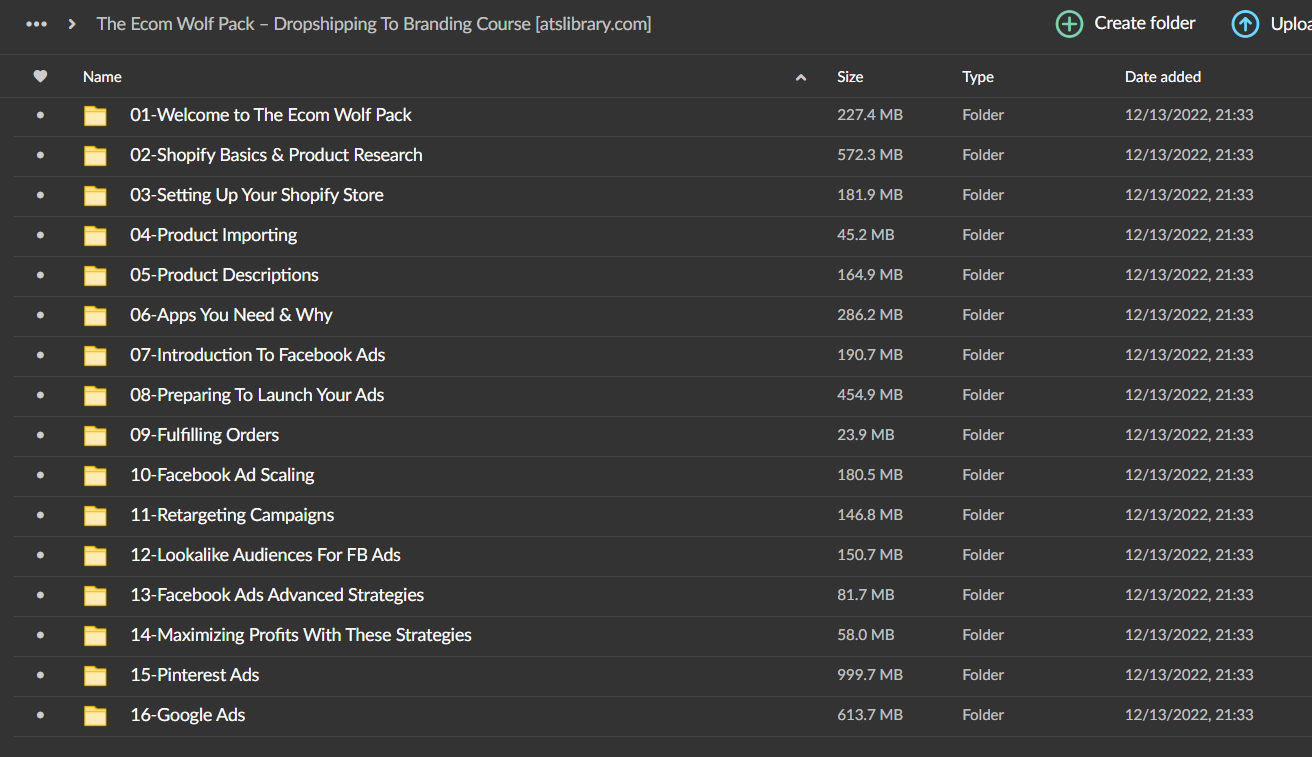Image resolution: width=1312 pixels, height=757 pixels.
Task: Click folder icon for 09-Fulfilling Orders
Action: coord(95,436)
